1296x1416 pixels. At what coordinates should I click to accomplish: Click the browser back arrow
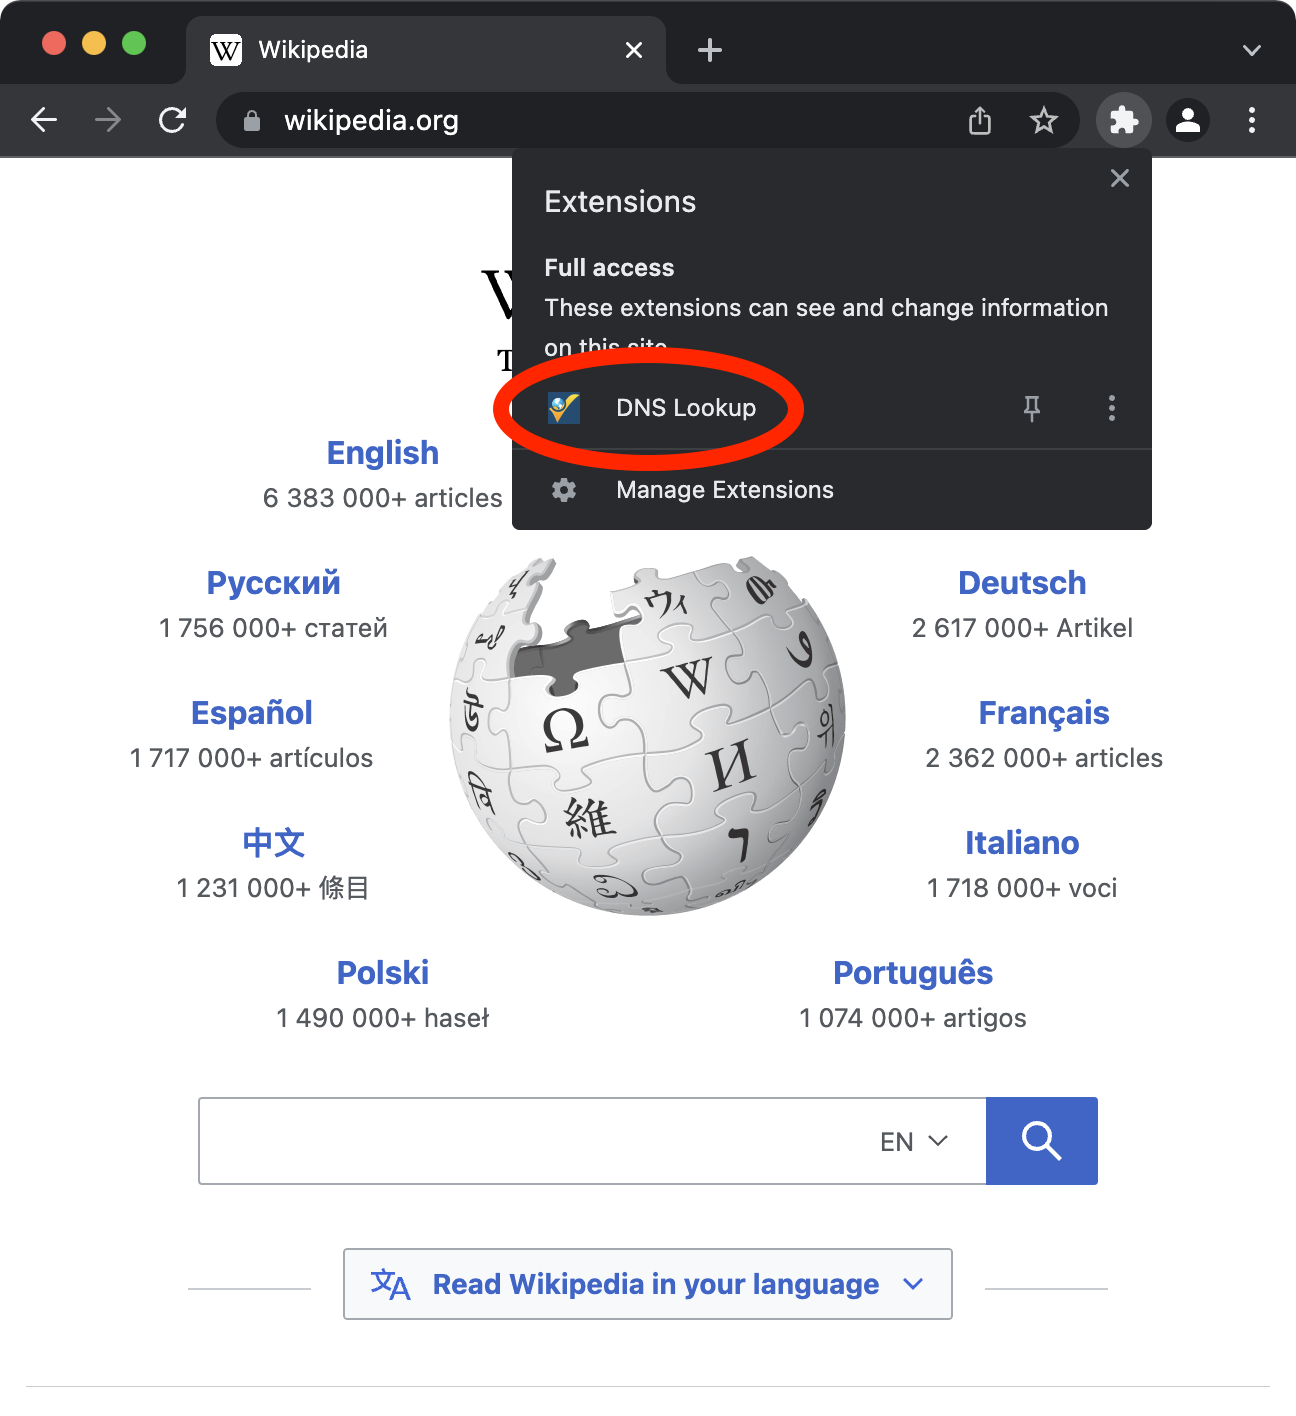pyautogui.click(x=44, y=121)
